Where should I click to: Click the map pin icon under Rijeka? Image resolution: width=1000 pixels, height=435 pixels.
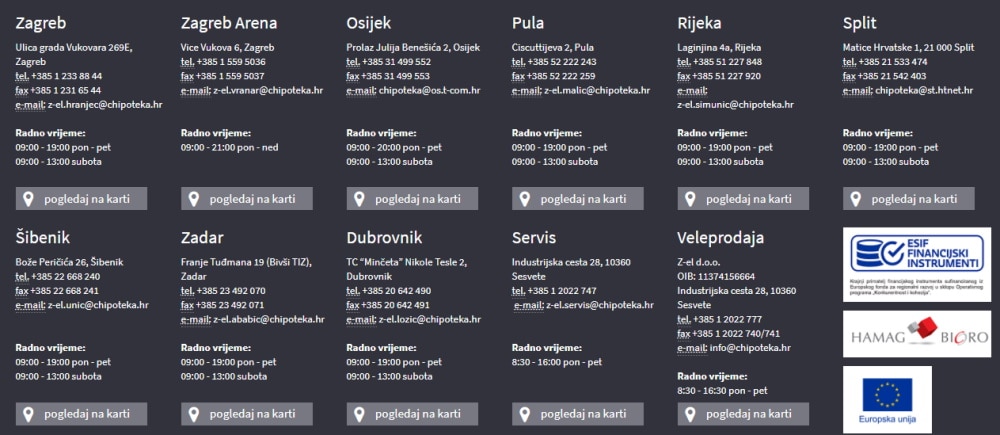click(x=691, y=199)
